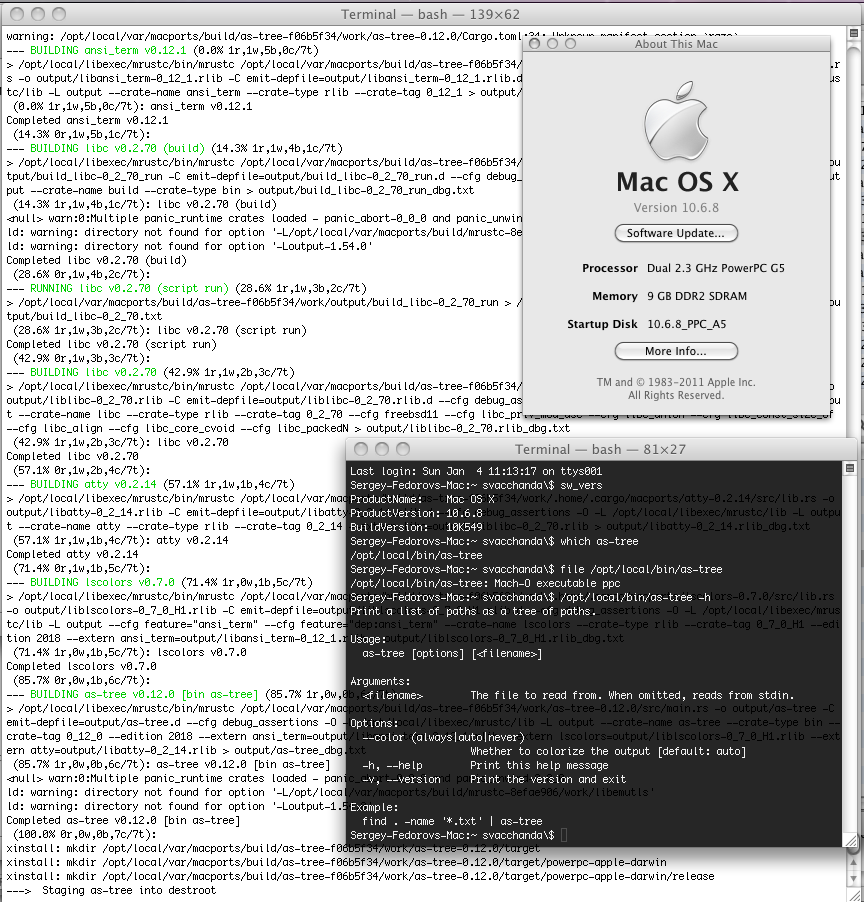The height and width of the screenshot is (902, 864).
Task: Click the title 'Terminal — bash — 81×27'
Action: (600, 449)
